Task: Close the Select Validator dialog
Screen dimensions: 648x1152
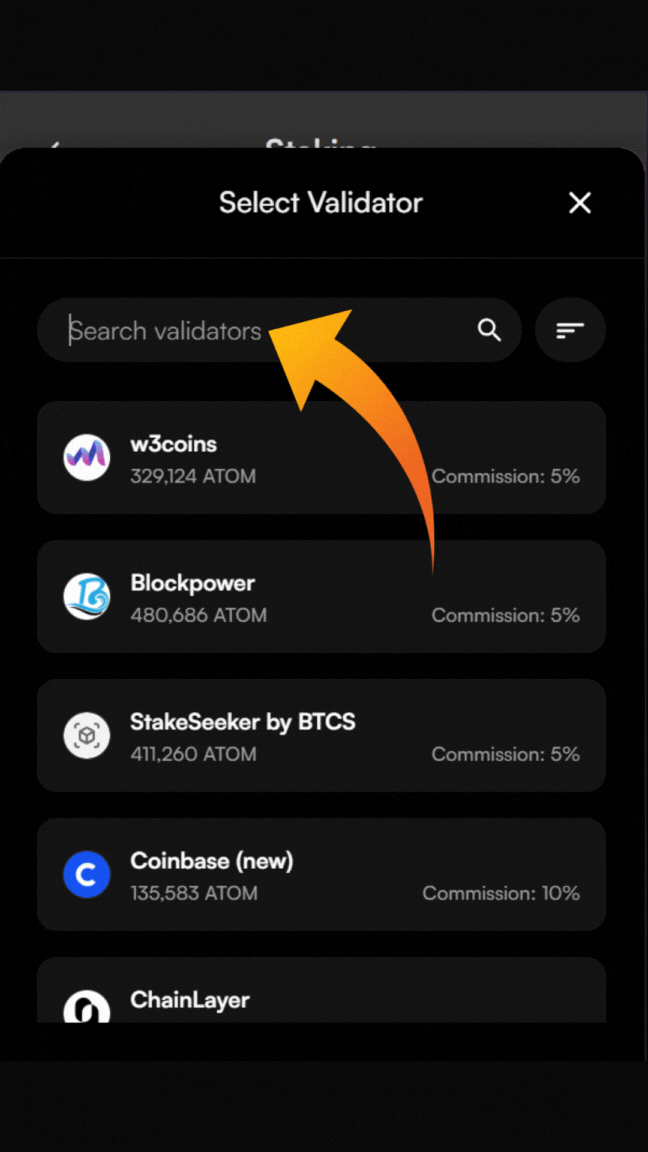Action: 580,203
